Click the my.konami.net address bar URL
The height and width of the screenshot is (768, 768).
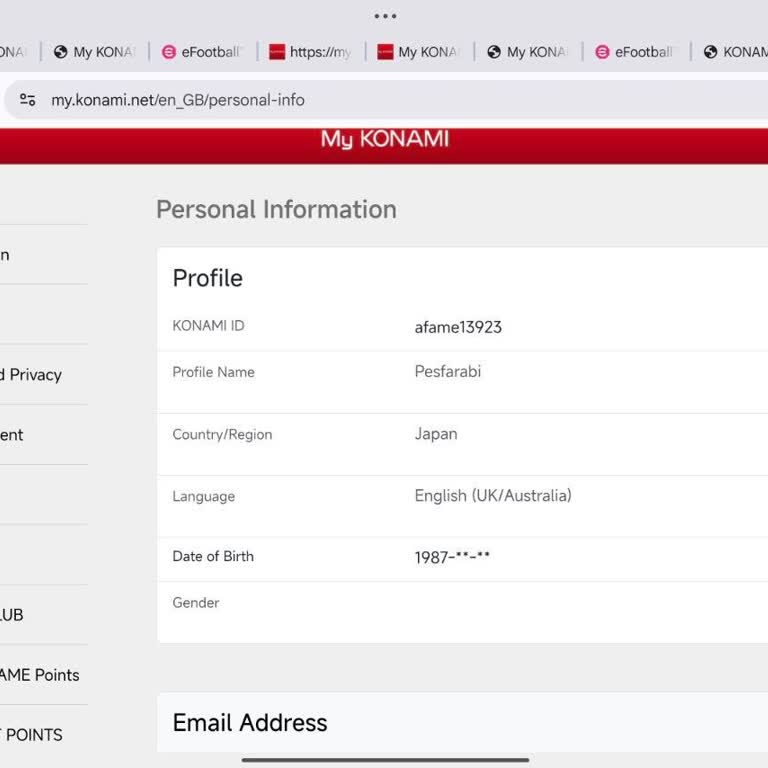[x=178, y=100]
